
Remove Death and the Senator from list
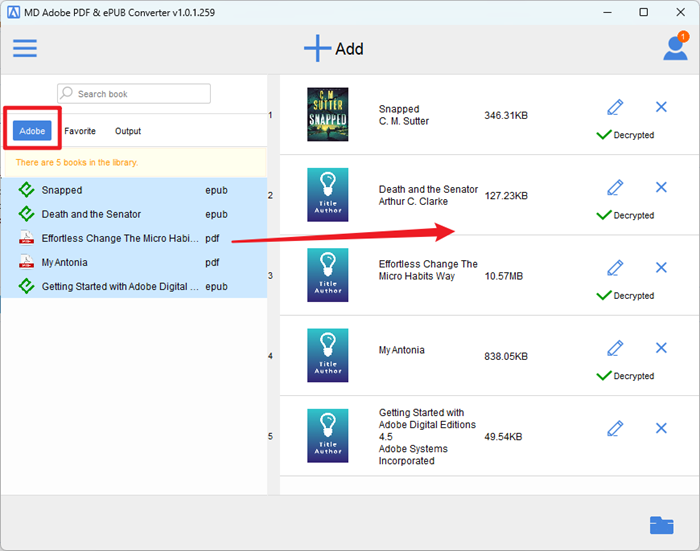pyautogui.click(x=661, y=187)
